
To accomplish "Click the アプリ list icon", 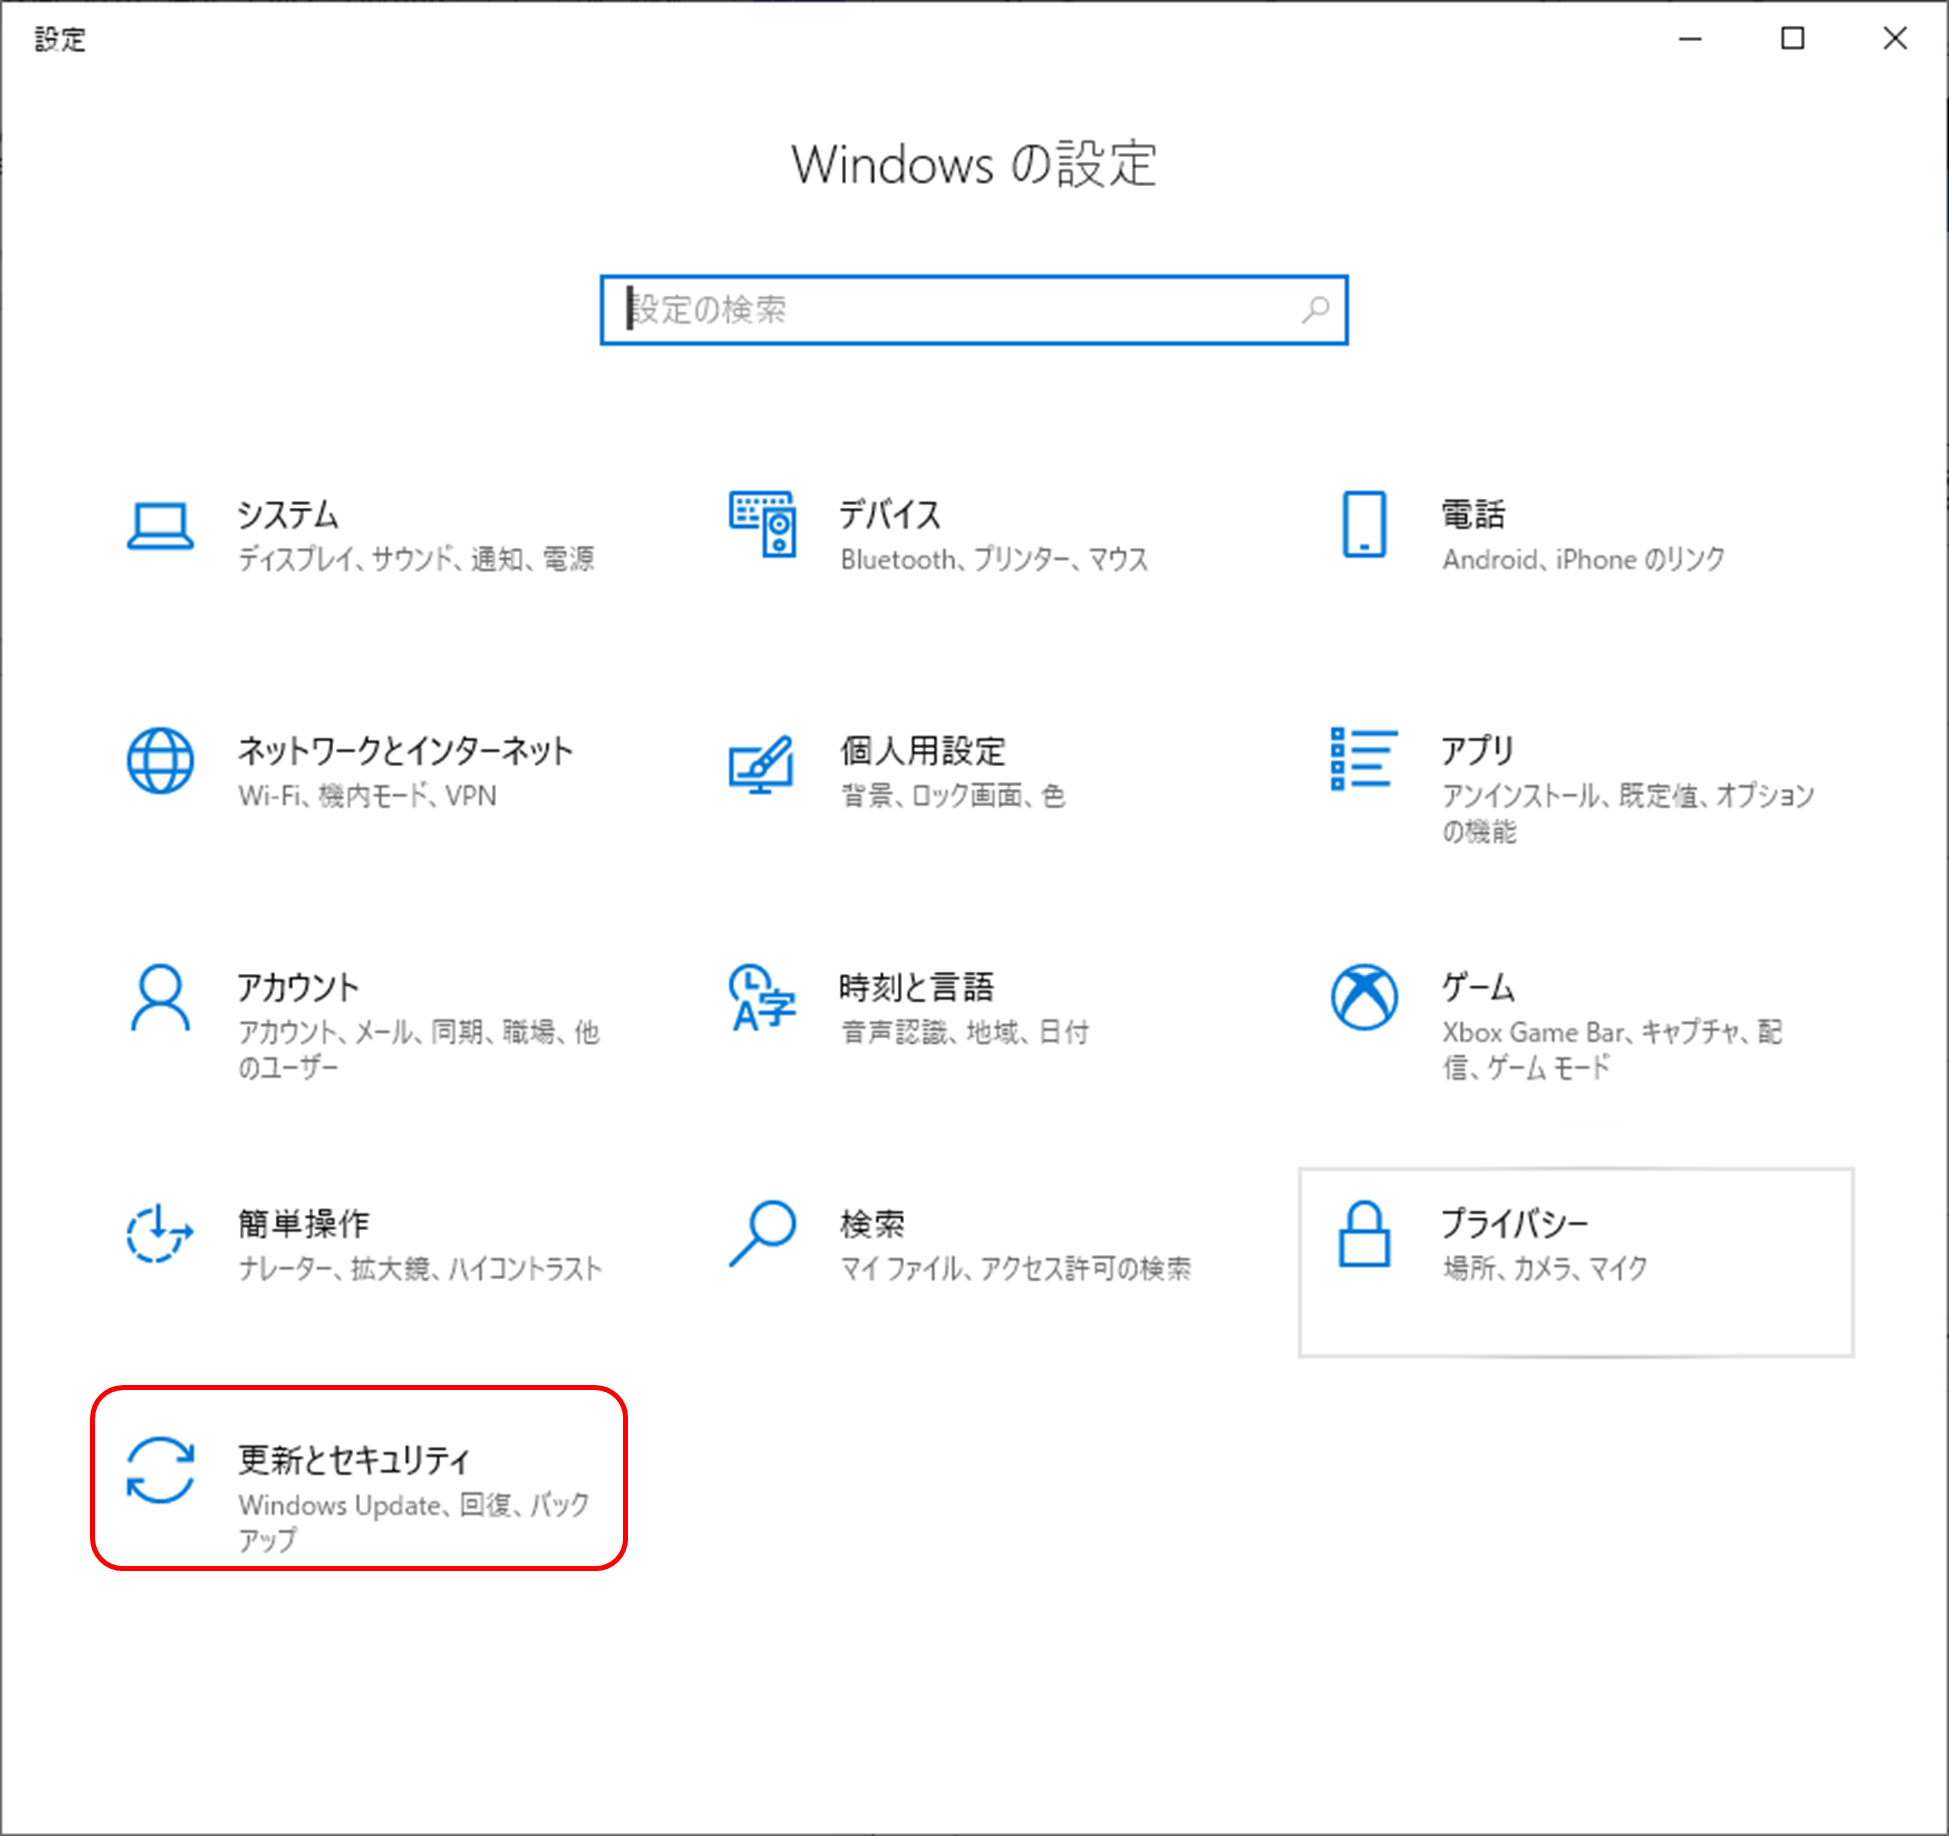I will (x=1364, y=759).
